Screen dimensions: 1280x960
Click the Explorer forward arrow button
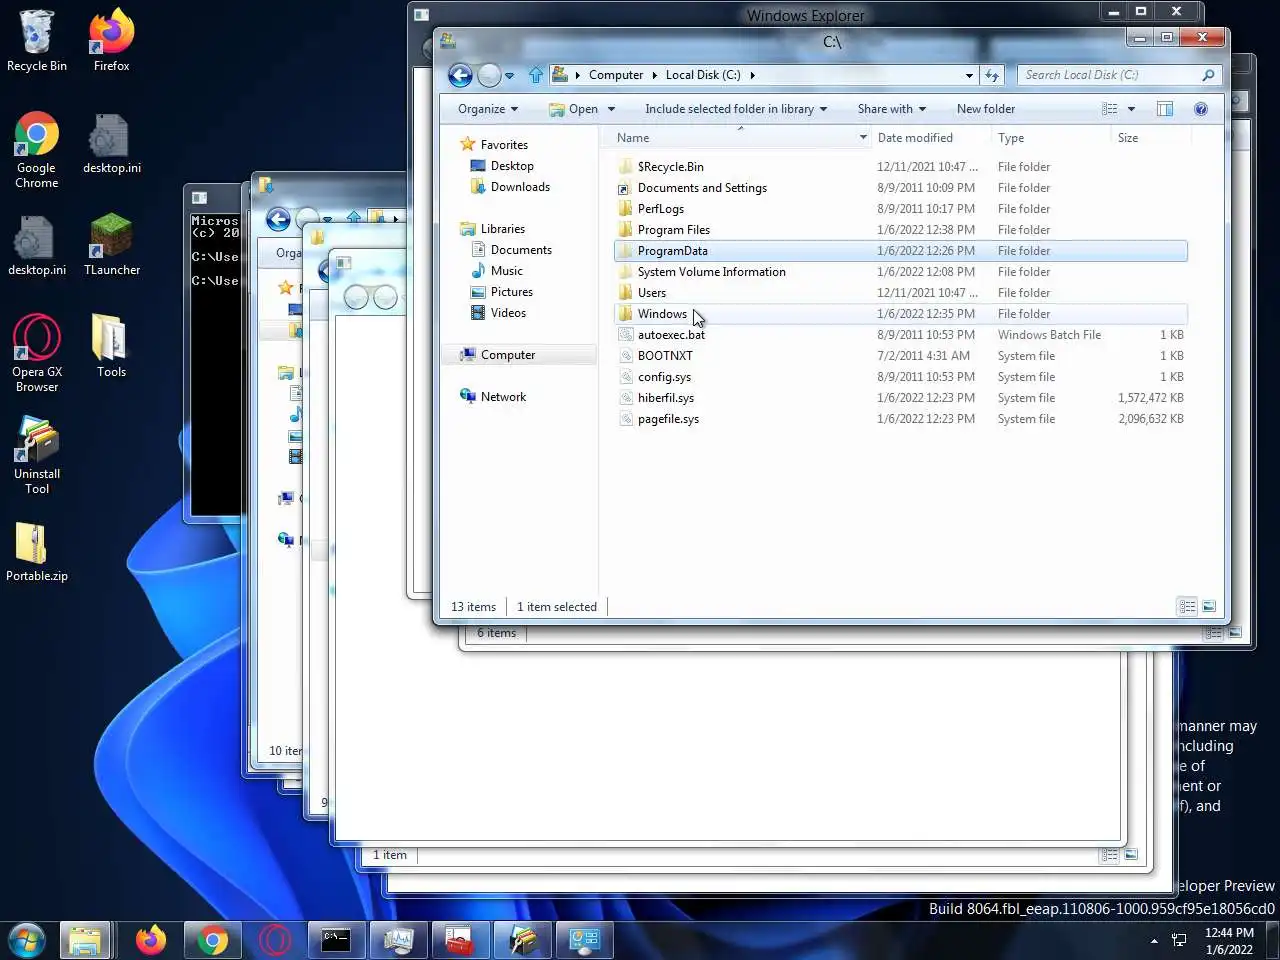(489, 75)
